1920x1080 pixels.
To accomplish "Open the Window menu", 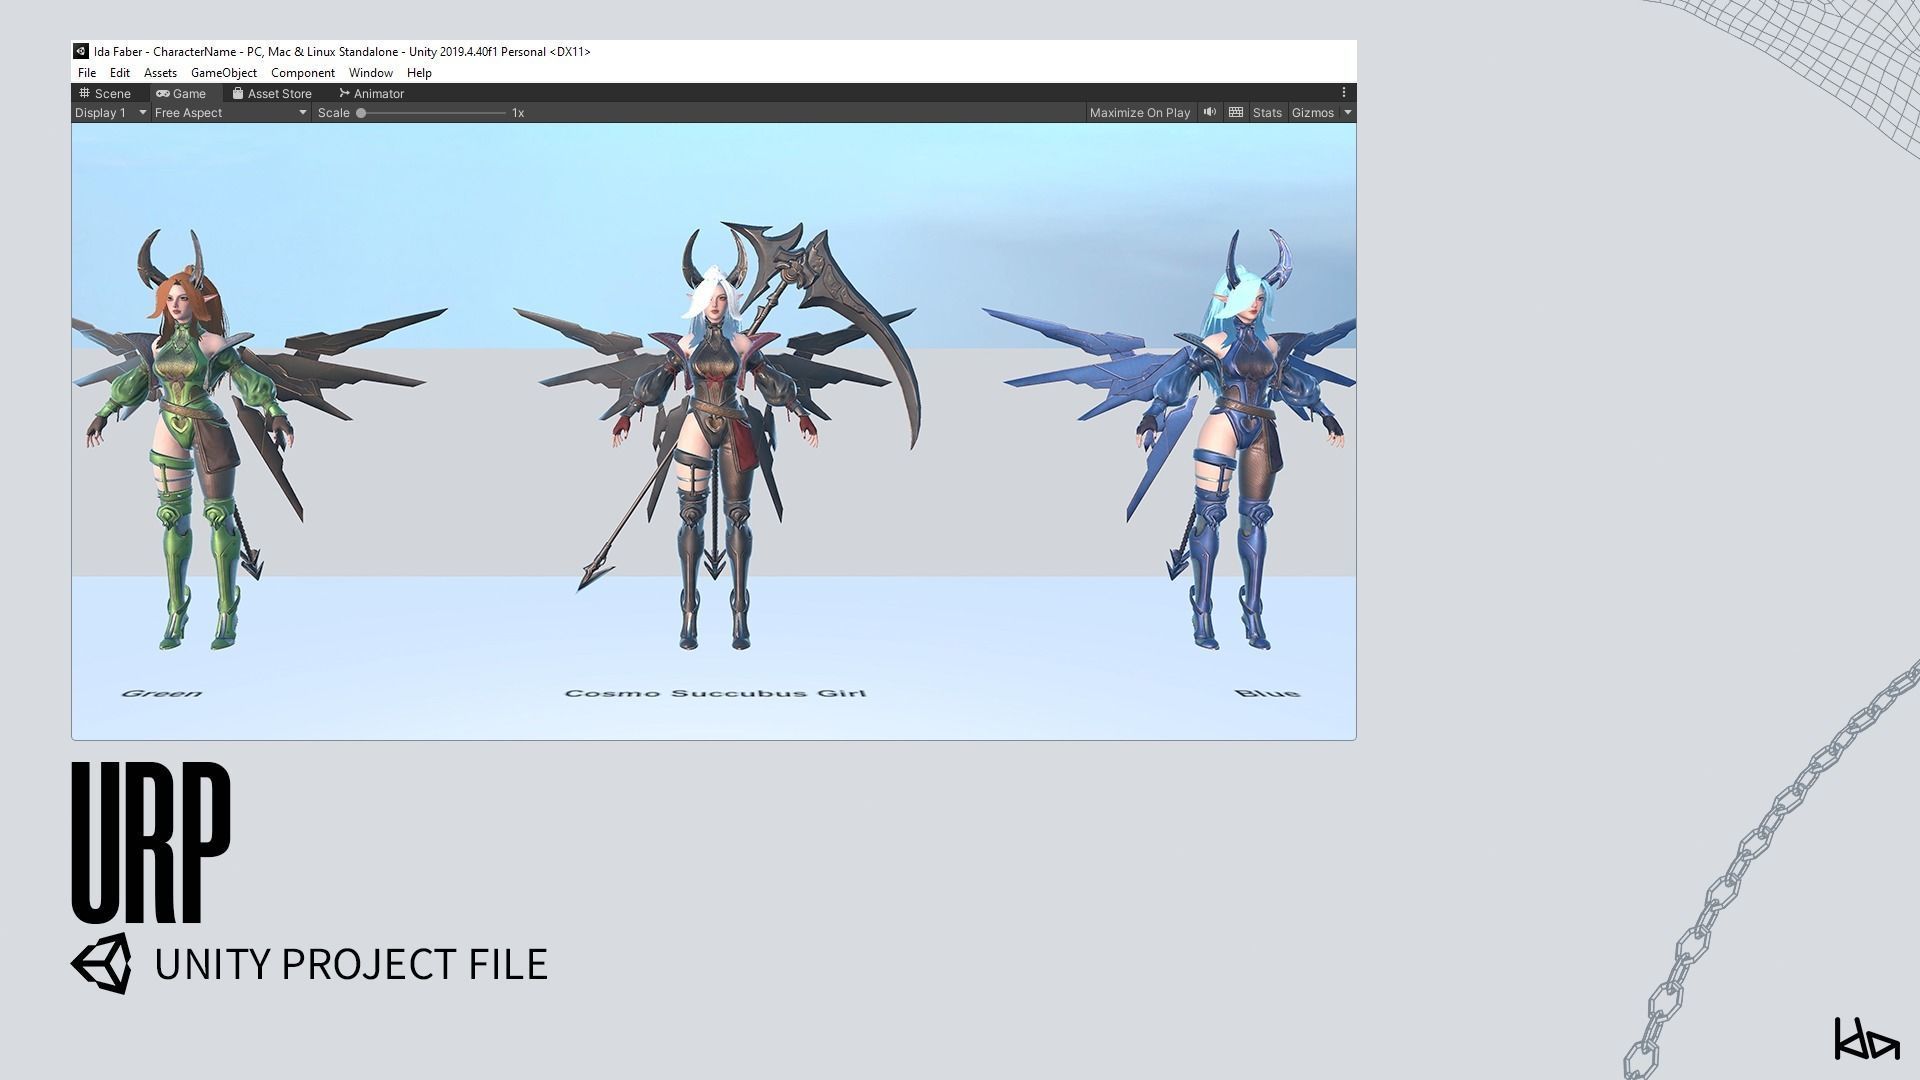I will (371, 73).
